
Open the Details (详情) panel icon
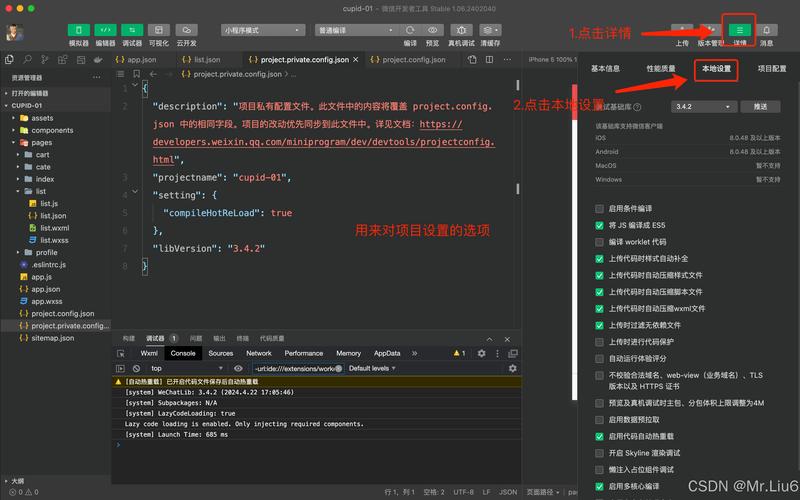[x=740, y=30]
